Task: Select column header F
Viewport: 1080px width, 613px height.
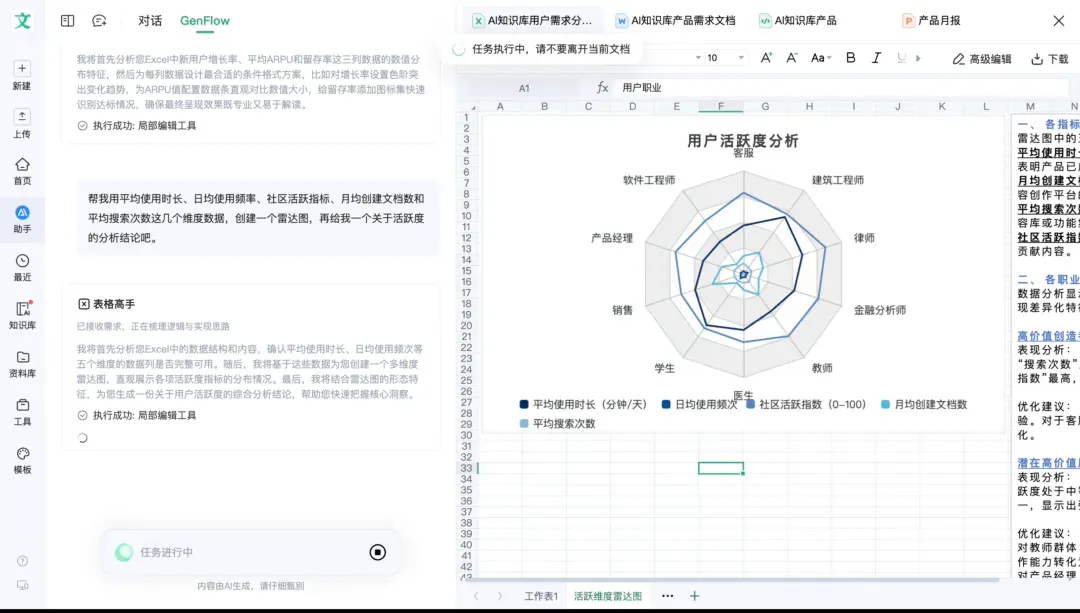Action: [720, 106]
